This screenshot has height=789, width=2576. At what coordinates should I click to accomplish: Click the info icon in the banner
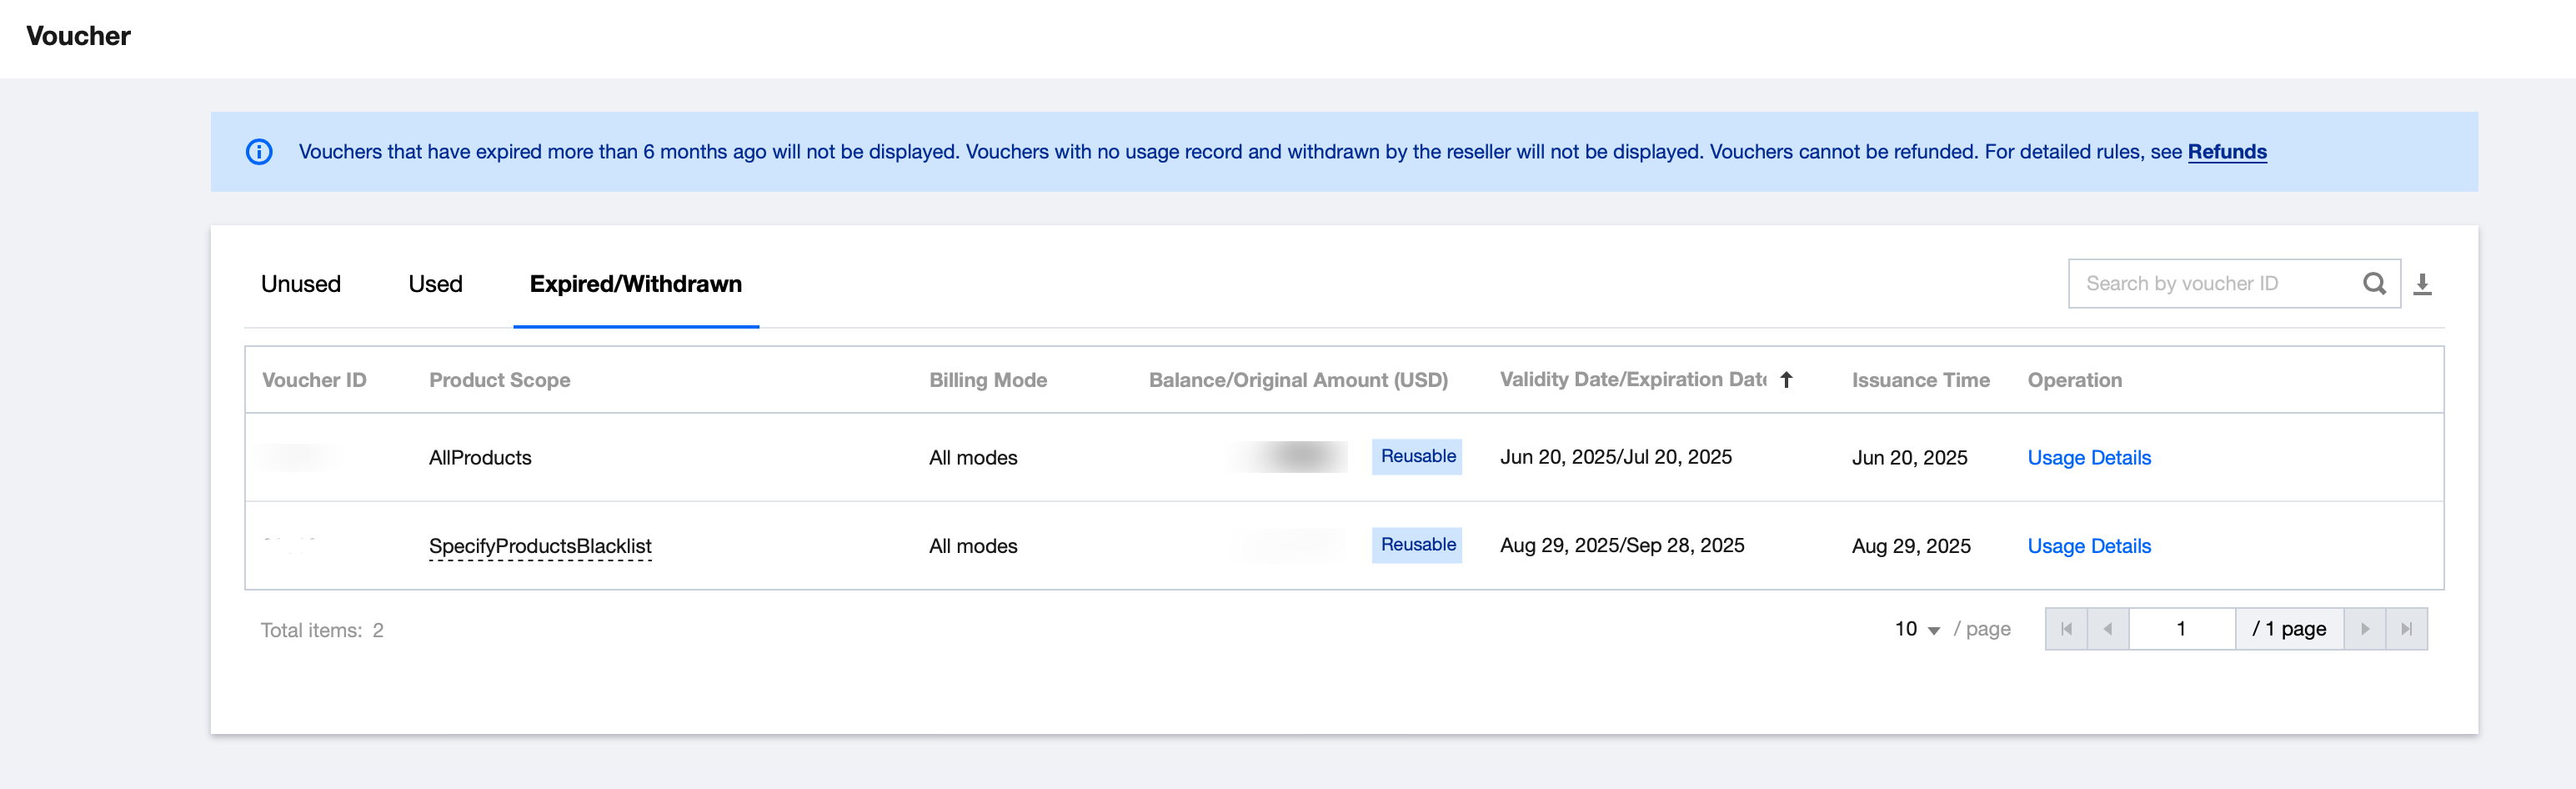pos(259,152)
